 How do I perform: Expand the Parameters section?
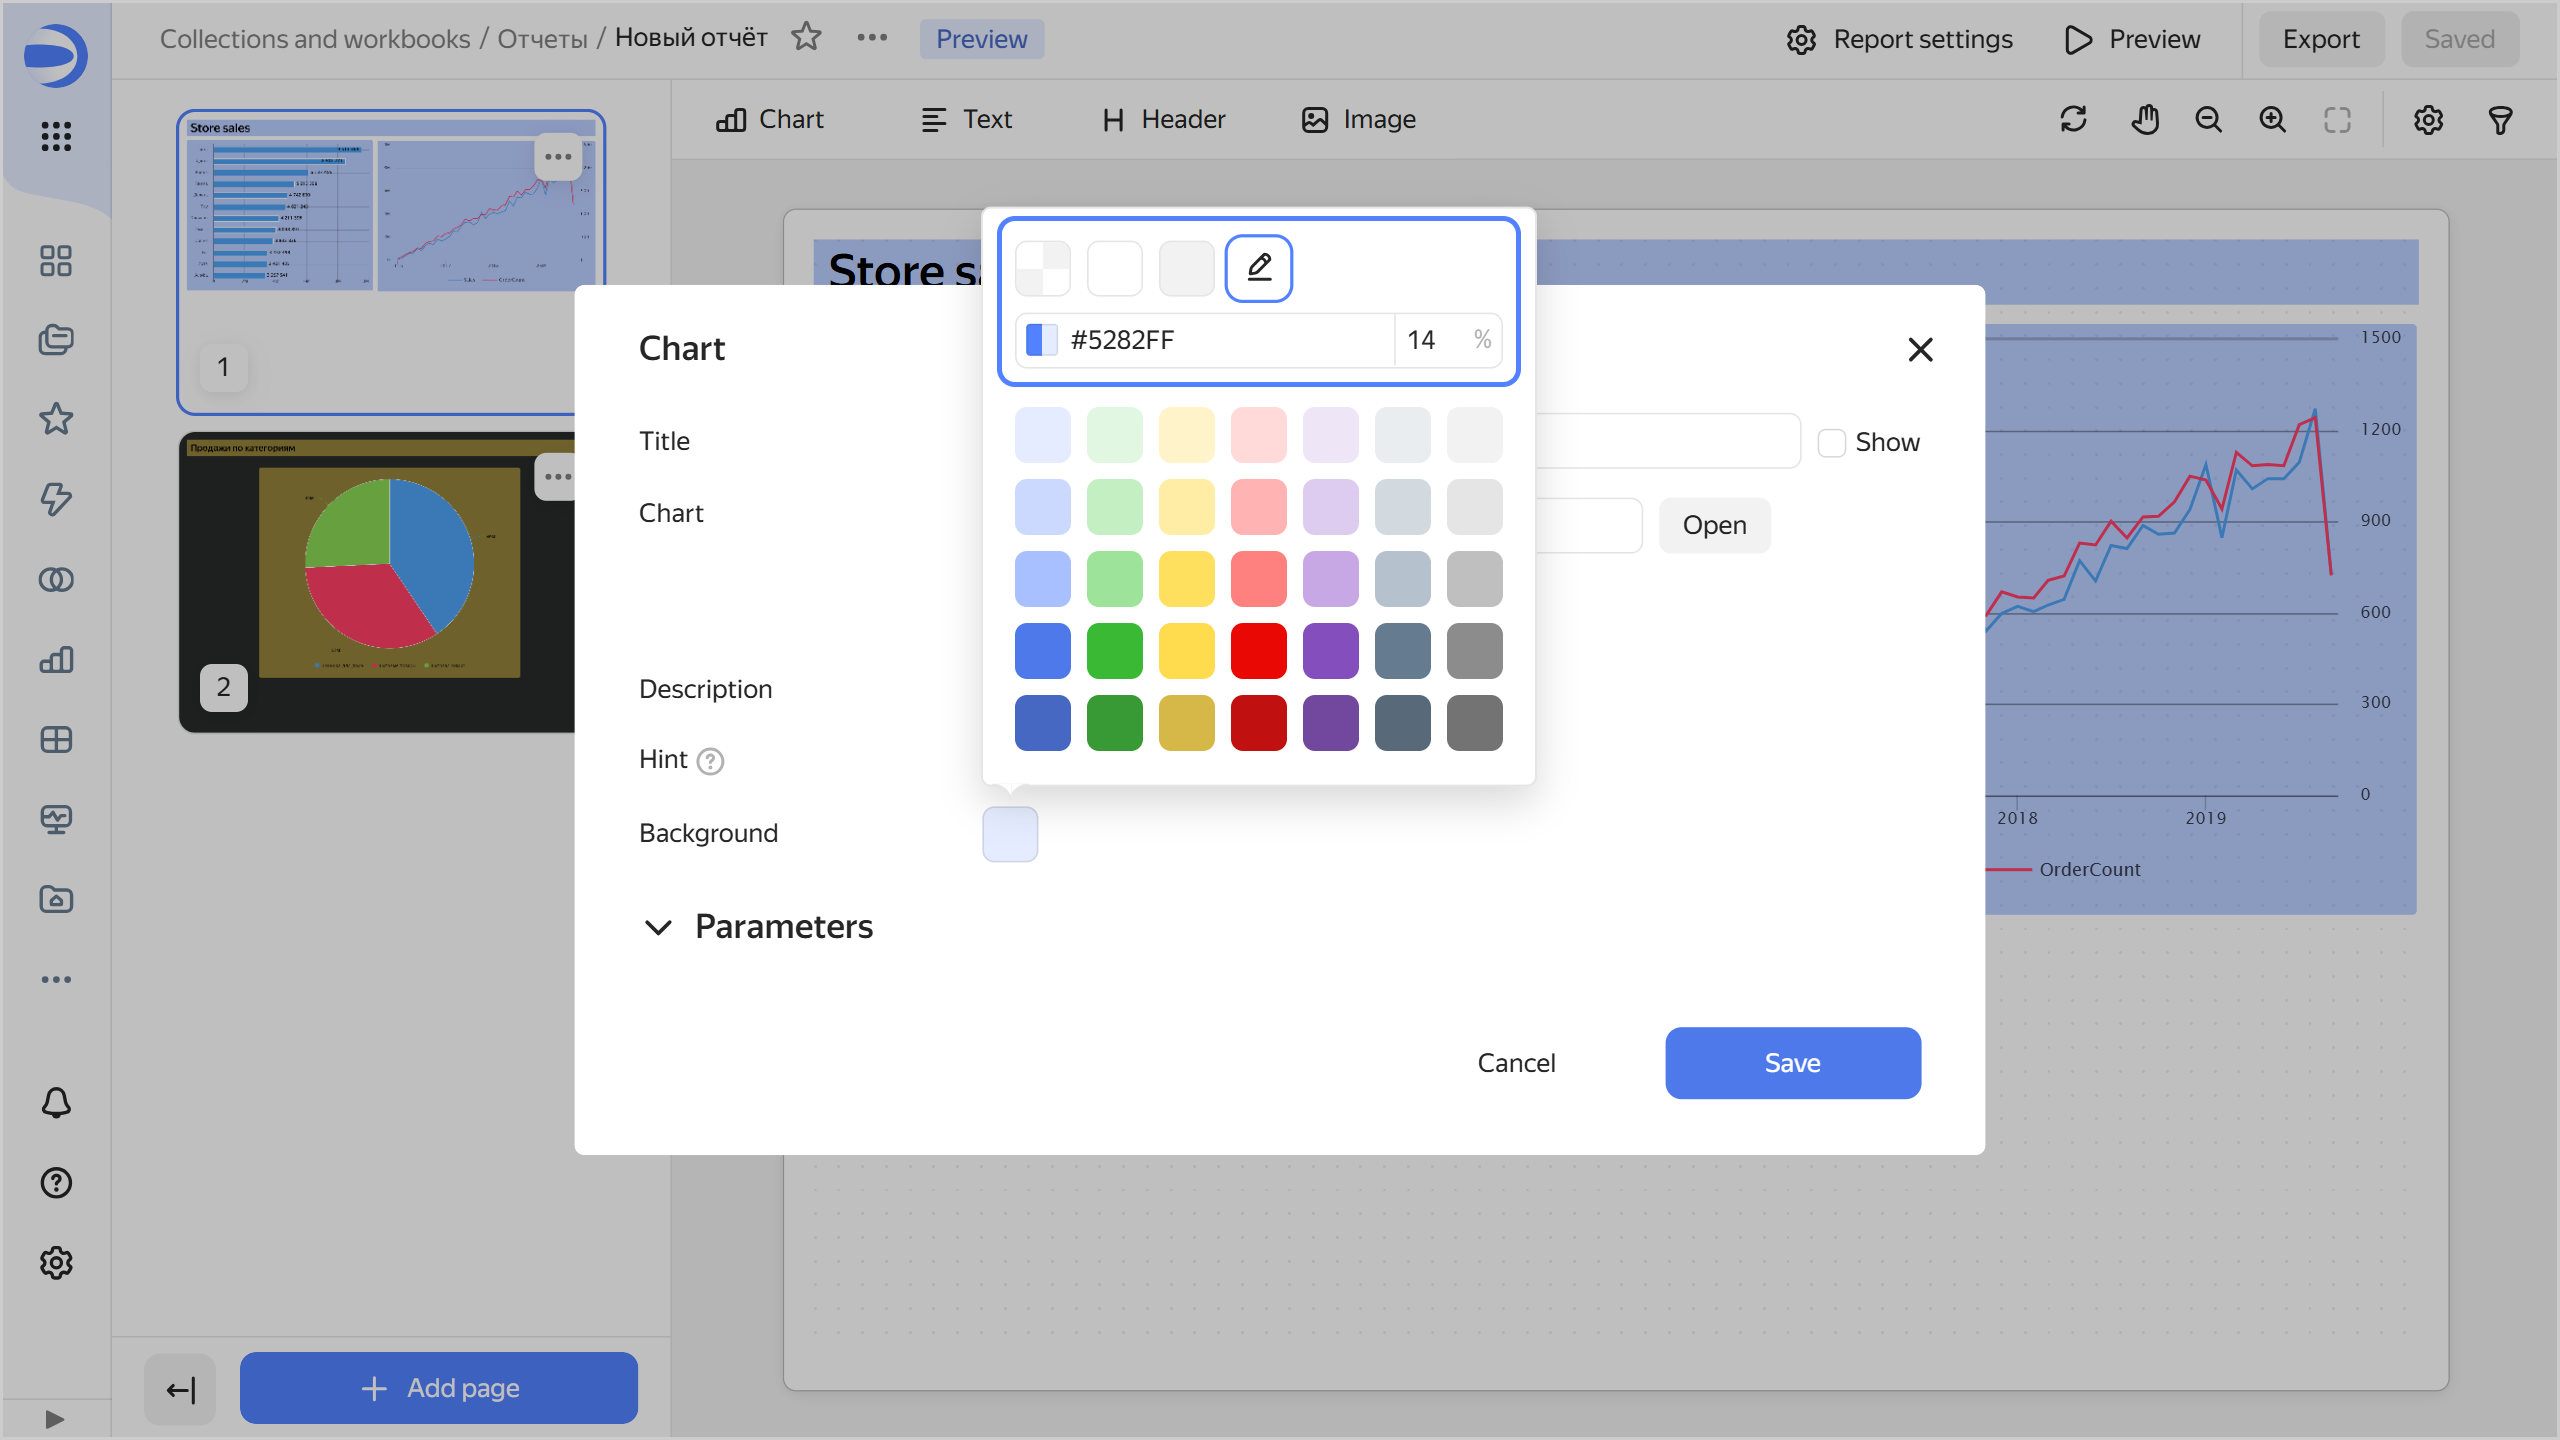(x=658, y=927)
